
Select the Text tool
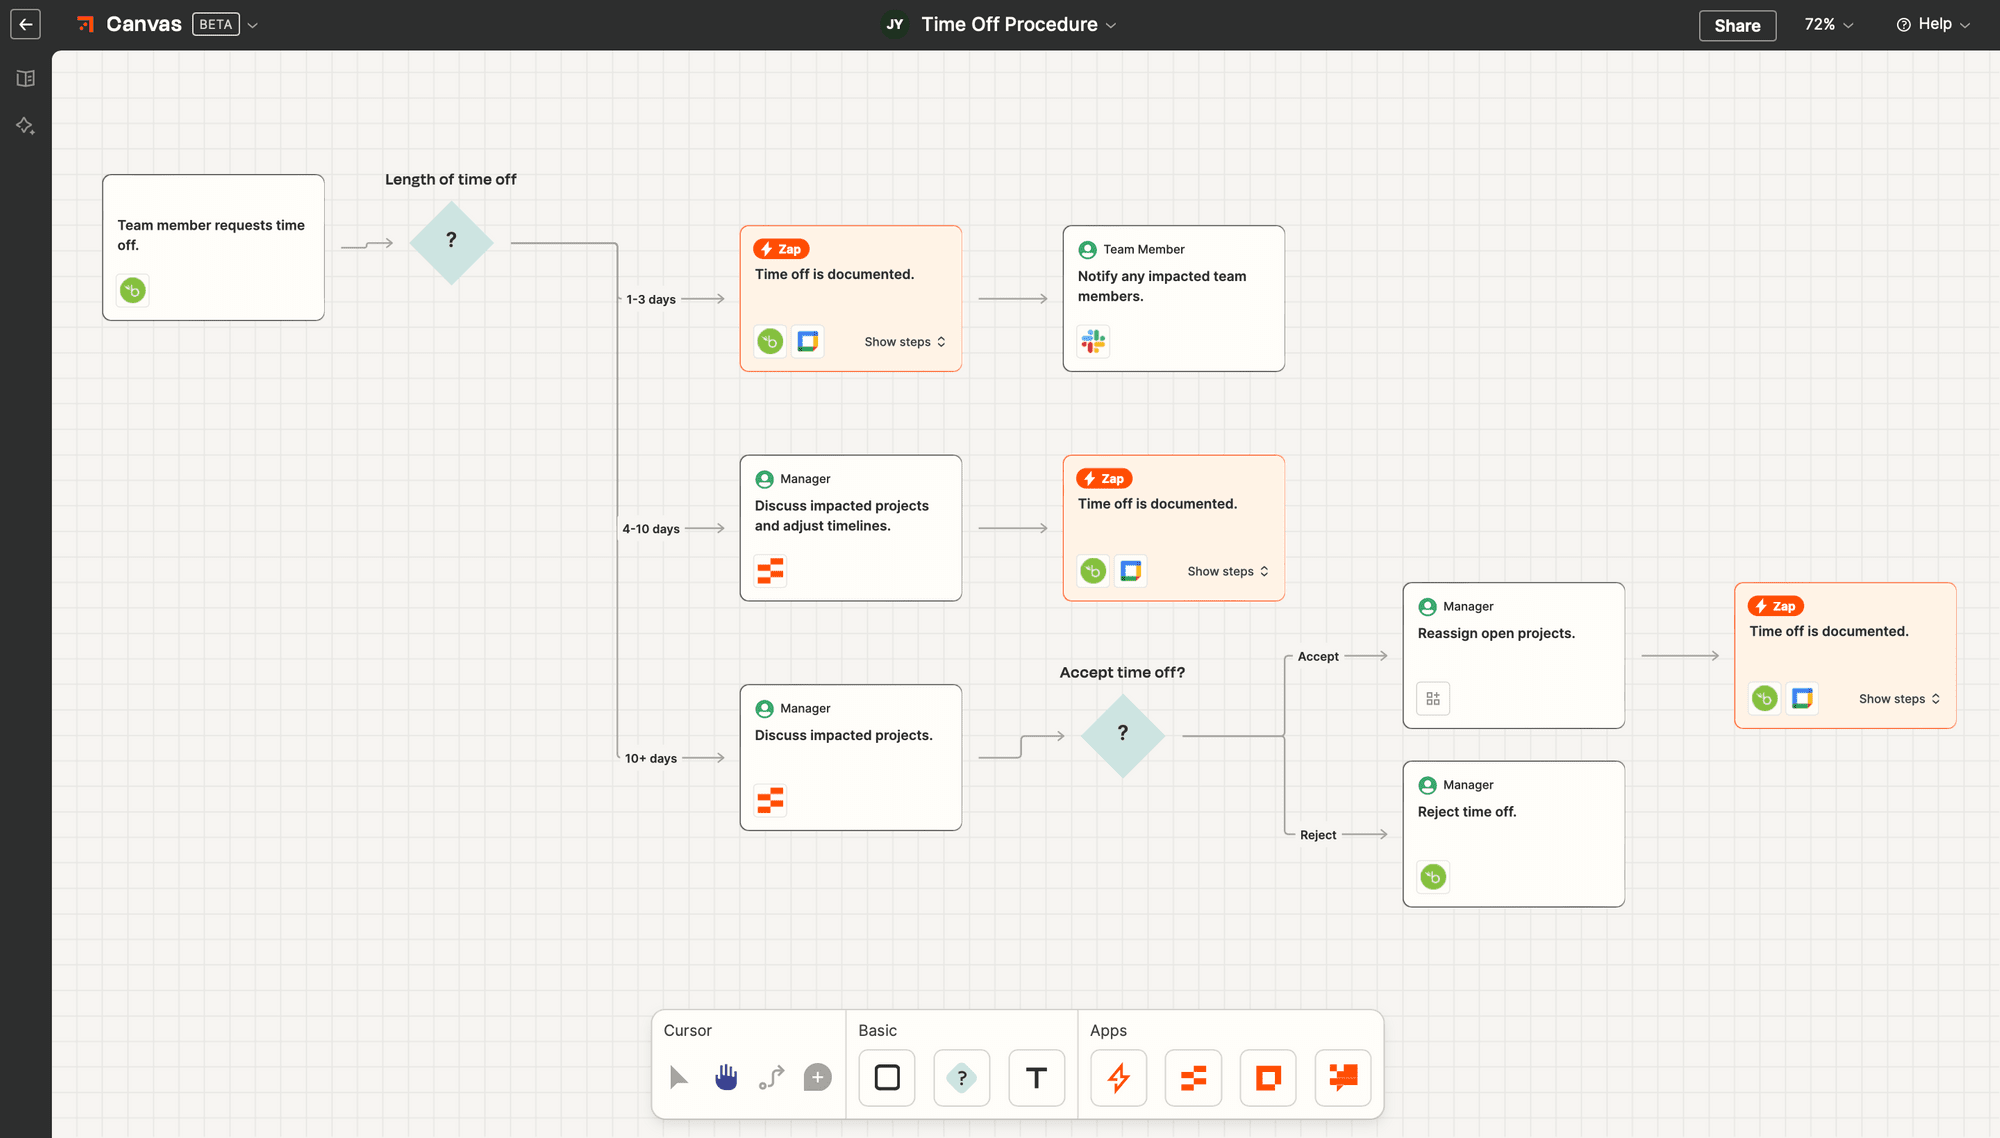click(1037, 1076)
